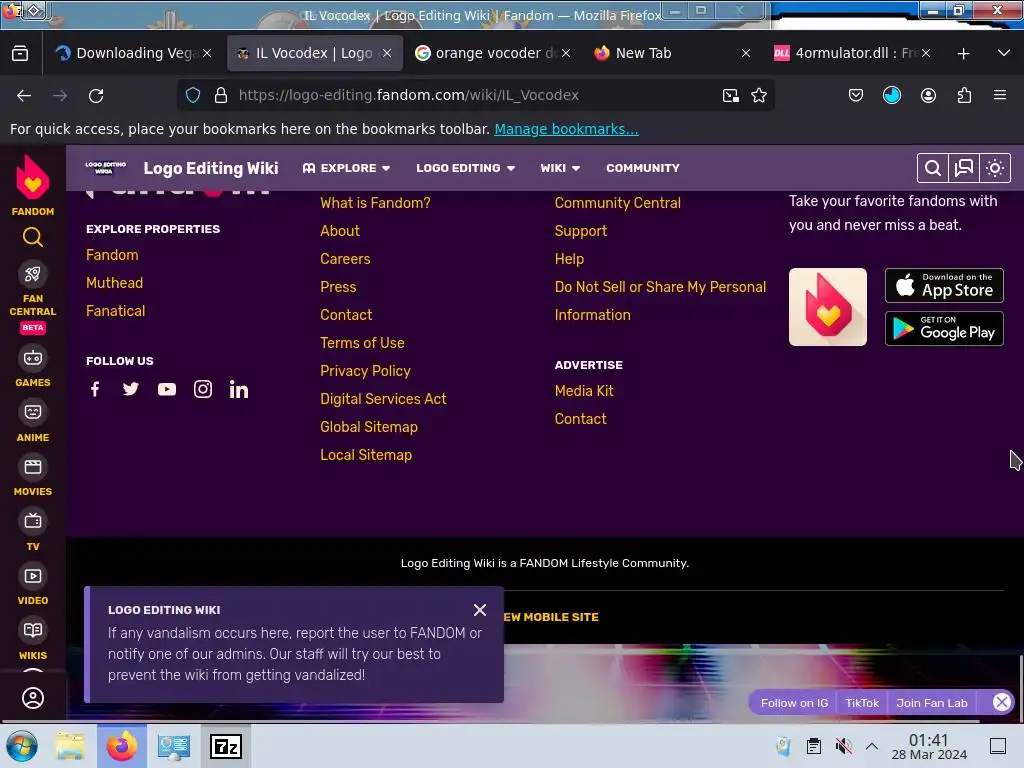Open Firefox View tabs icon
This screenshot has height=768, width=1024.
(20, 53)
